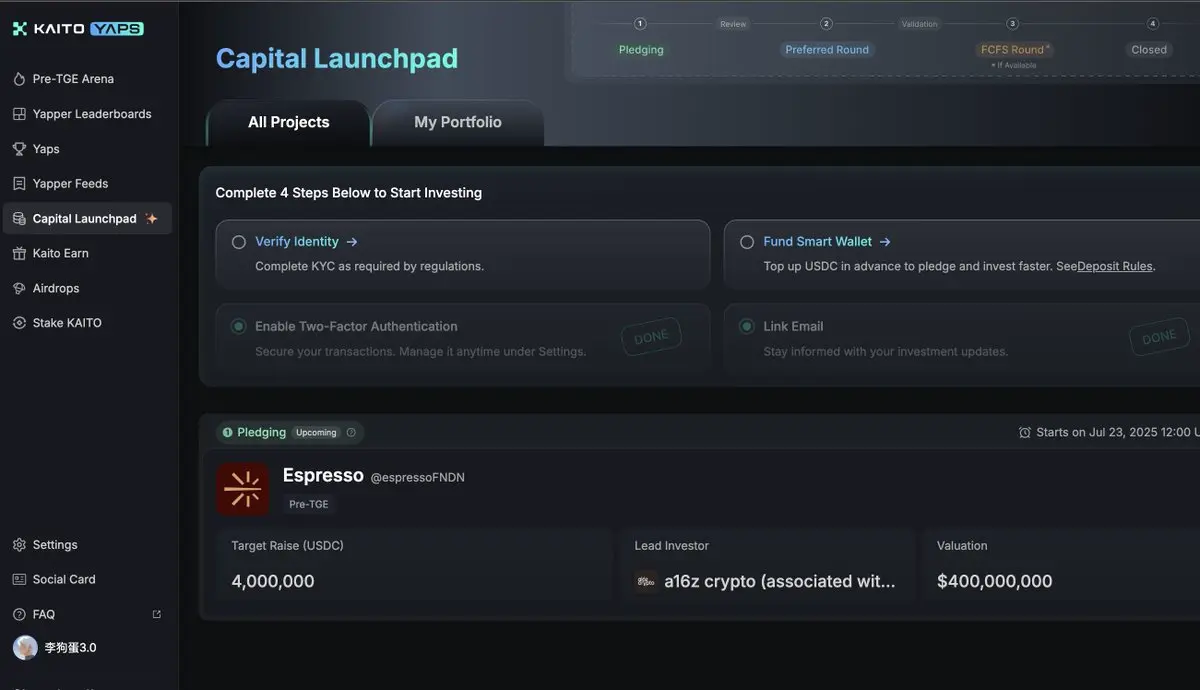The image size is (1200, 690).
Task: Toggle the Link Email radio indicator
Action: tap(747, 327)
